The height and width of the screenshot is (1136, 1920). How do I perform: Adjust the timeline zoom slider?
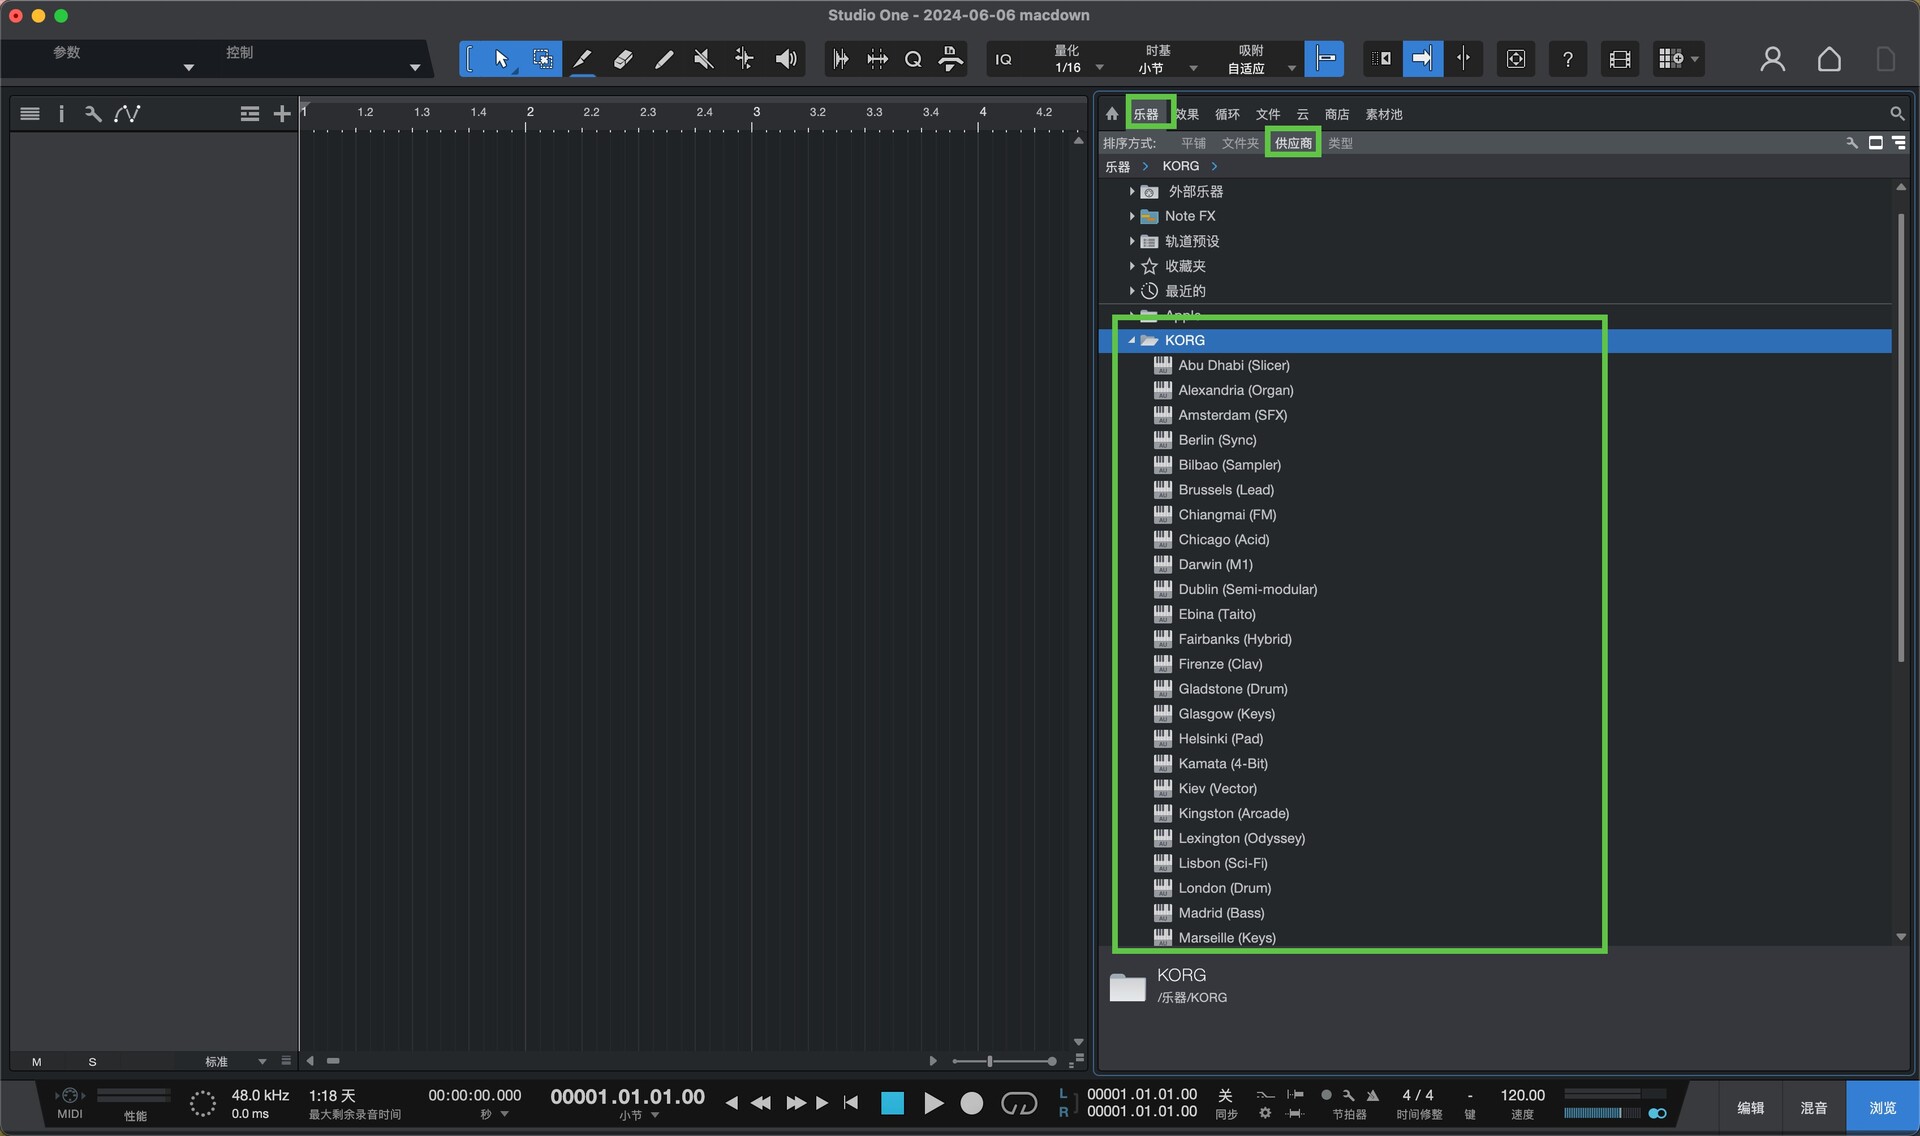tap(990, 1061)
